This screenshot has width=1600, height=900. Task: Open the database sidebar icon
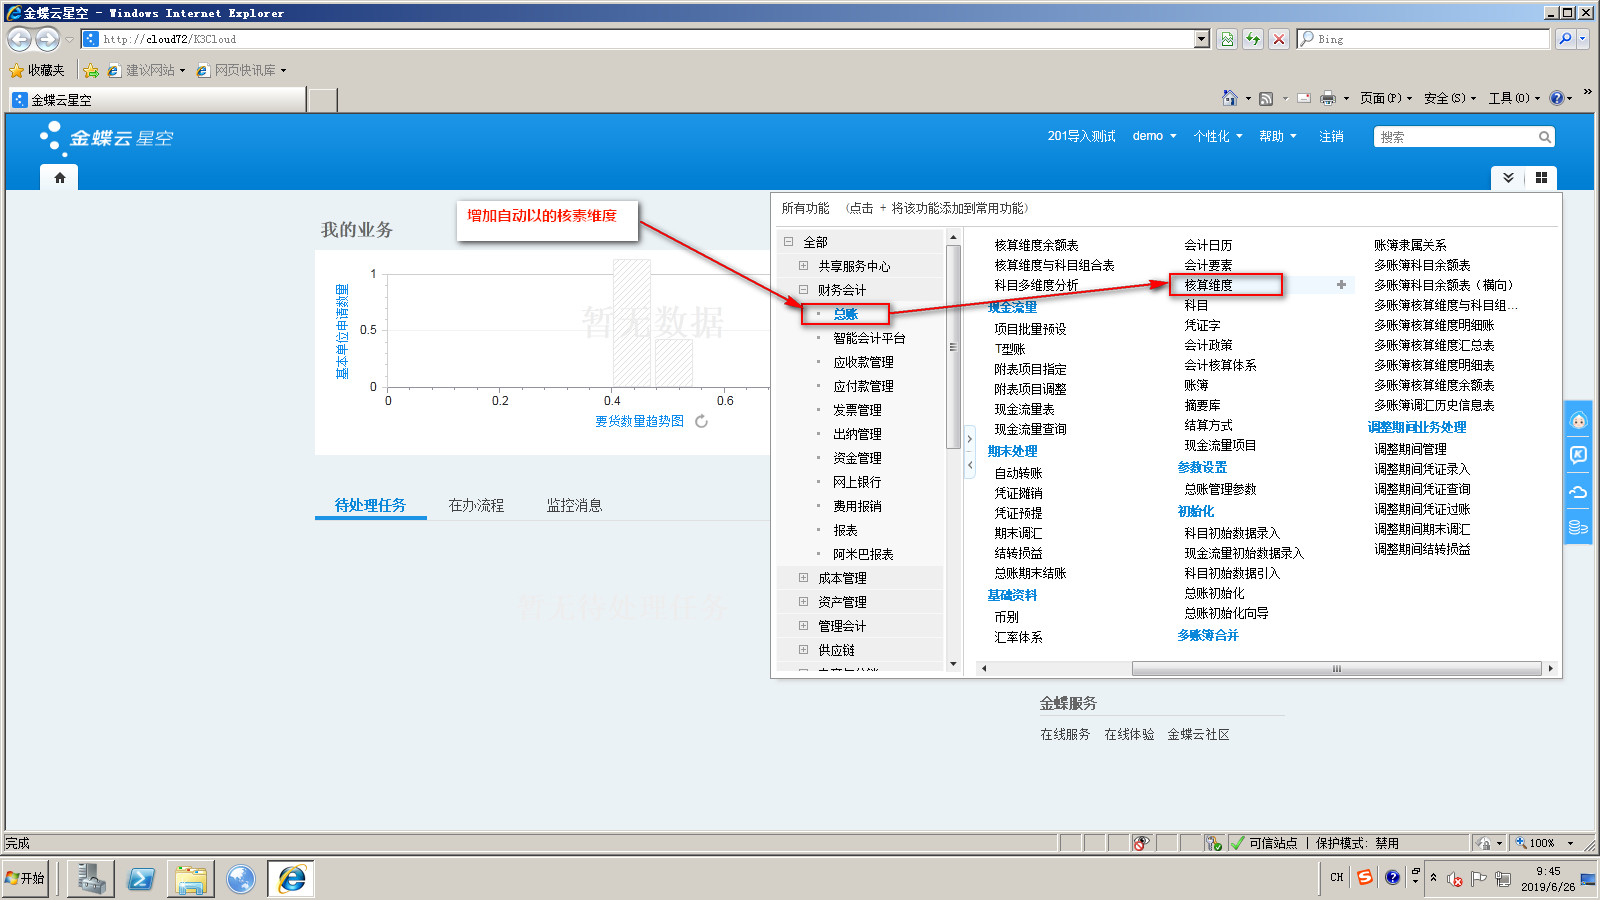1578,527
